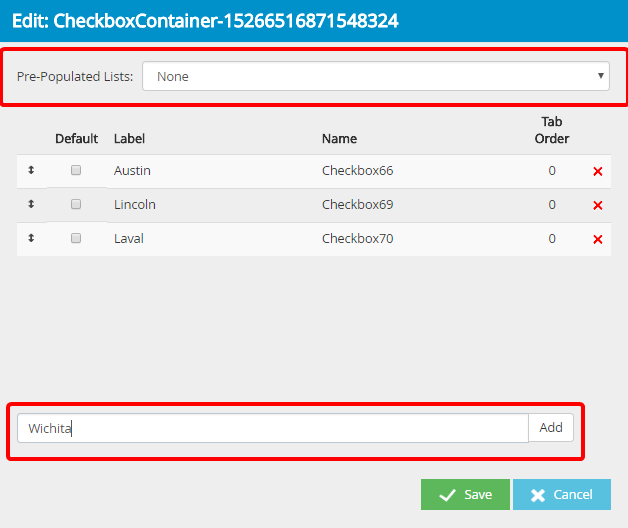
Task: Click the reorder handle for Austin row
Action: click(x=31, y=171)
